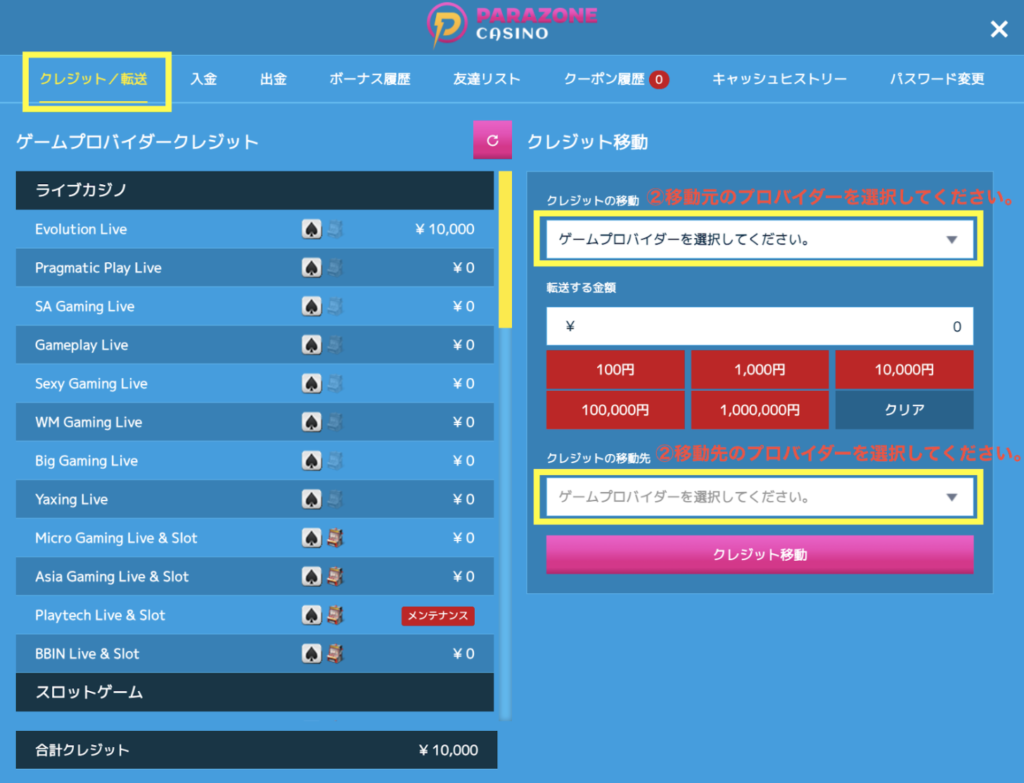Viewport: 1024px width, 783px height.
Task: Click the spade icon for Evolution Live
Action: click(312, 229)
